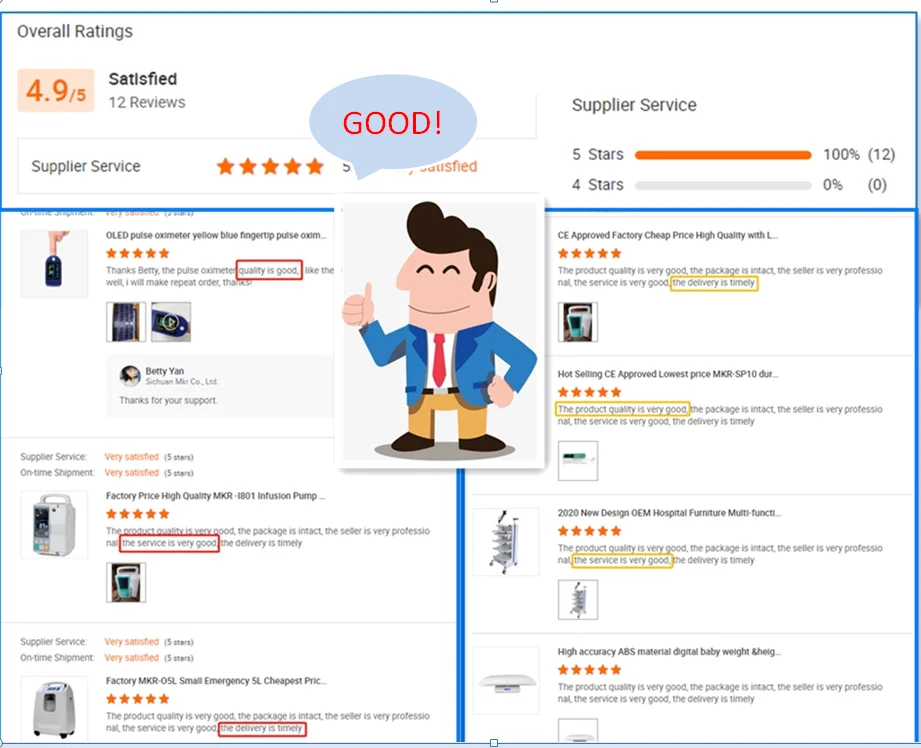Open OLED pulse oximeter product title
Screen dimensions: 921x748
click(x=216, y=235)
